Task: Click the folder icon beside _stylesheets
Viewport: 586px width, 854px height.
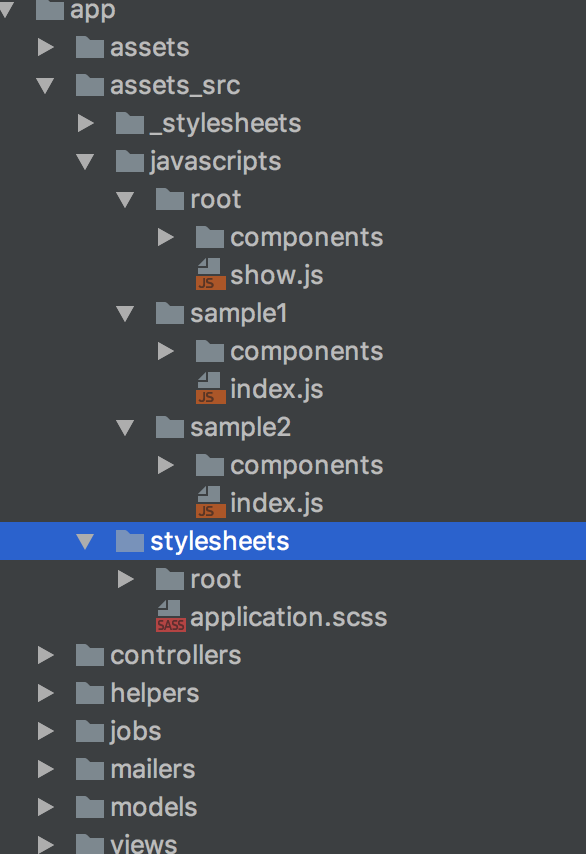Action: 130,123
